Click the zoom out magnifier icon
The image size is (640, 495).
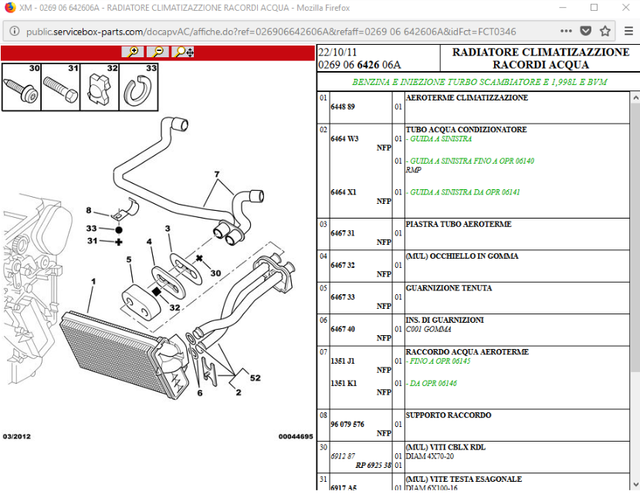(158, 52)
